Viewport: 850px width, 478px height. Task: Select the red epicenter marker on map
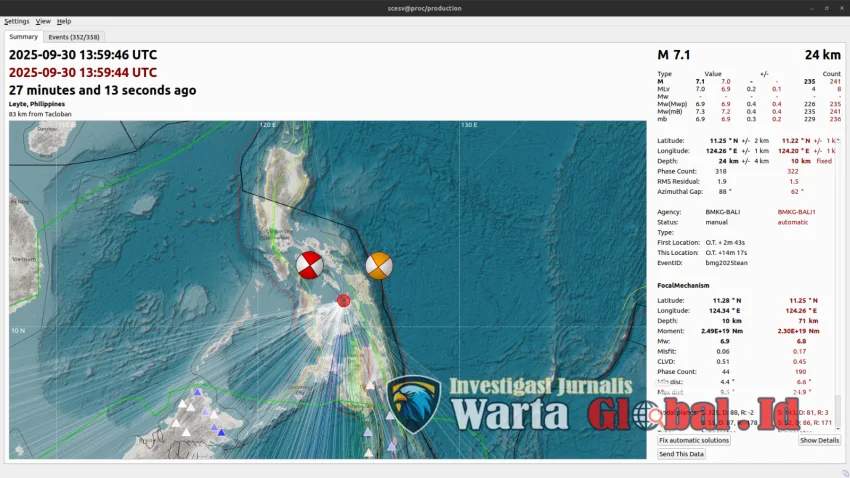pos(344,300)
